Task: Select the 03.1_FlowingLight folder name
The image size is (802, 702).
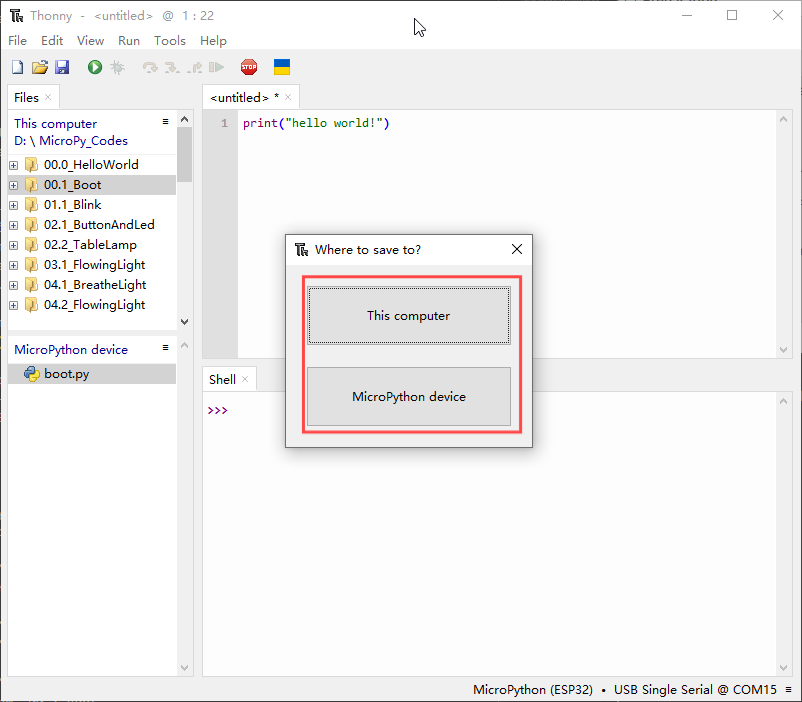Action: (95, 265)
